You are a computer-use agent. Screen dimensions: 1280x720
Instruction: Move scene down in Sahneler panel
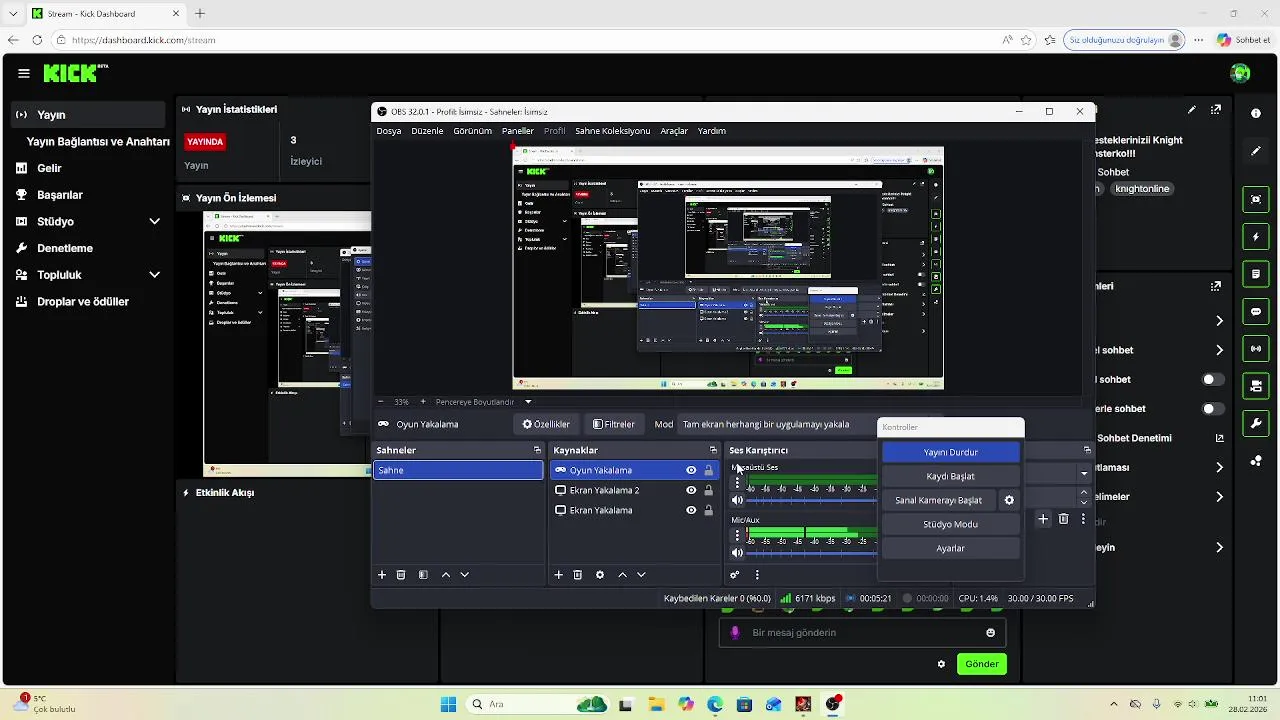(x=464, y=575)
